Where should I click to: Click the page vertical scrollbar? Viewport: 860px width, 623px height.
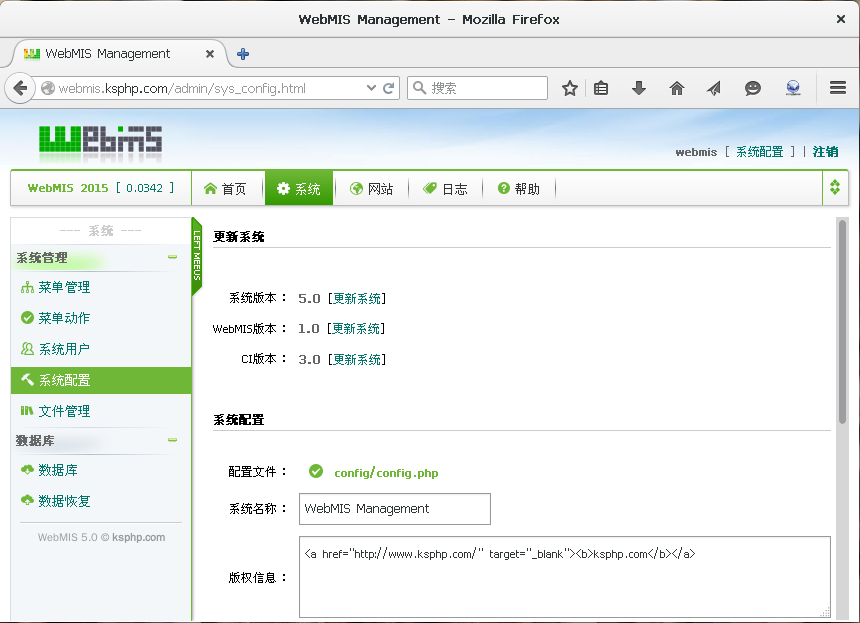point(842,321)
